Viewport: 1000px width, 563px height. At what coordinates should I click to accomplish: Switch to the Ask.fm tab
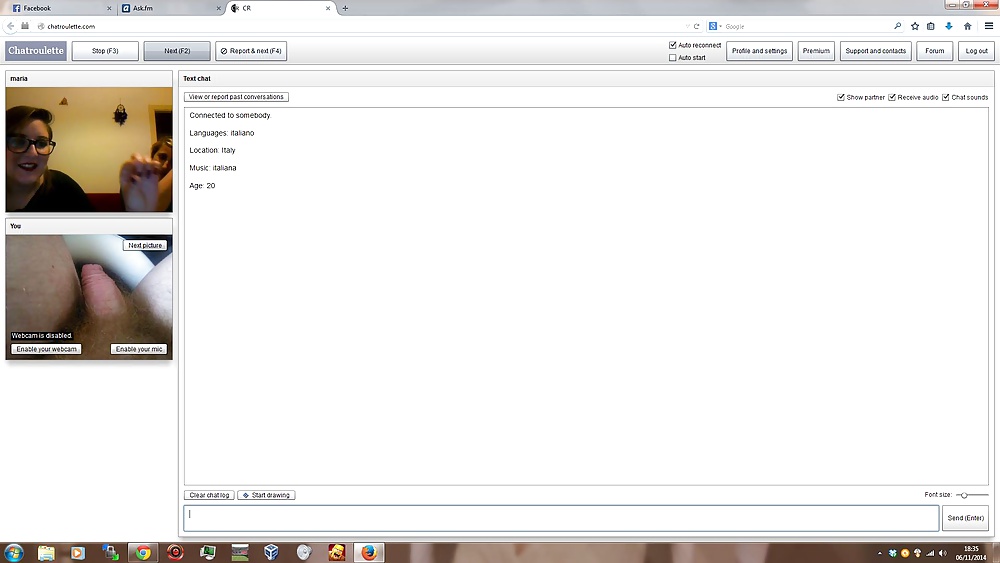pos(165,8)
